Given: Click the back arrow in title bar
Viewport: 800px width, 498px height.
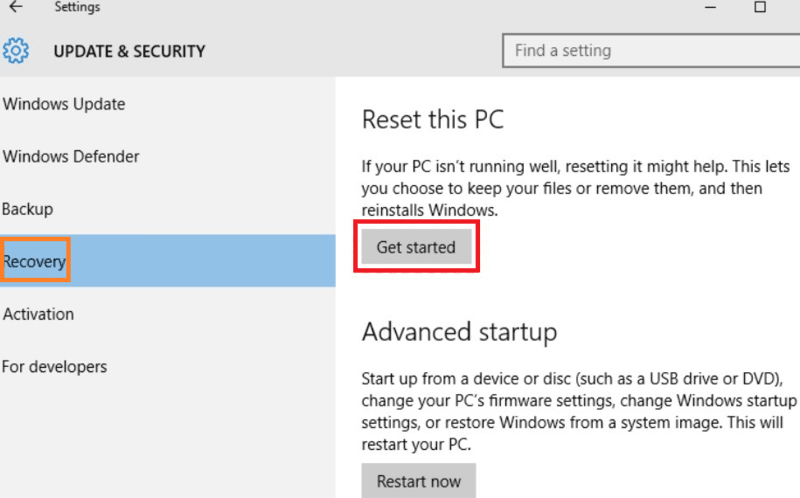Looking at the screenshot, I should click(x=15, y=7).
